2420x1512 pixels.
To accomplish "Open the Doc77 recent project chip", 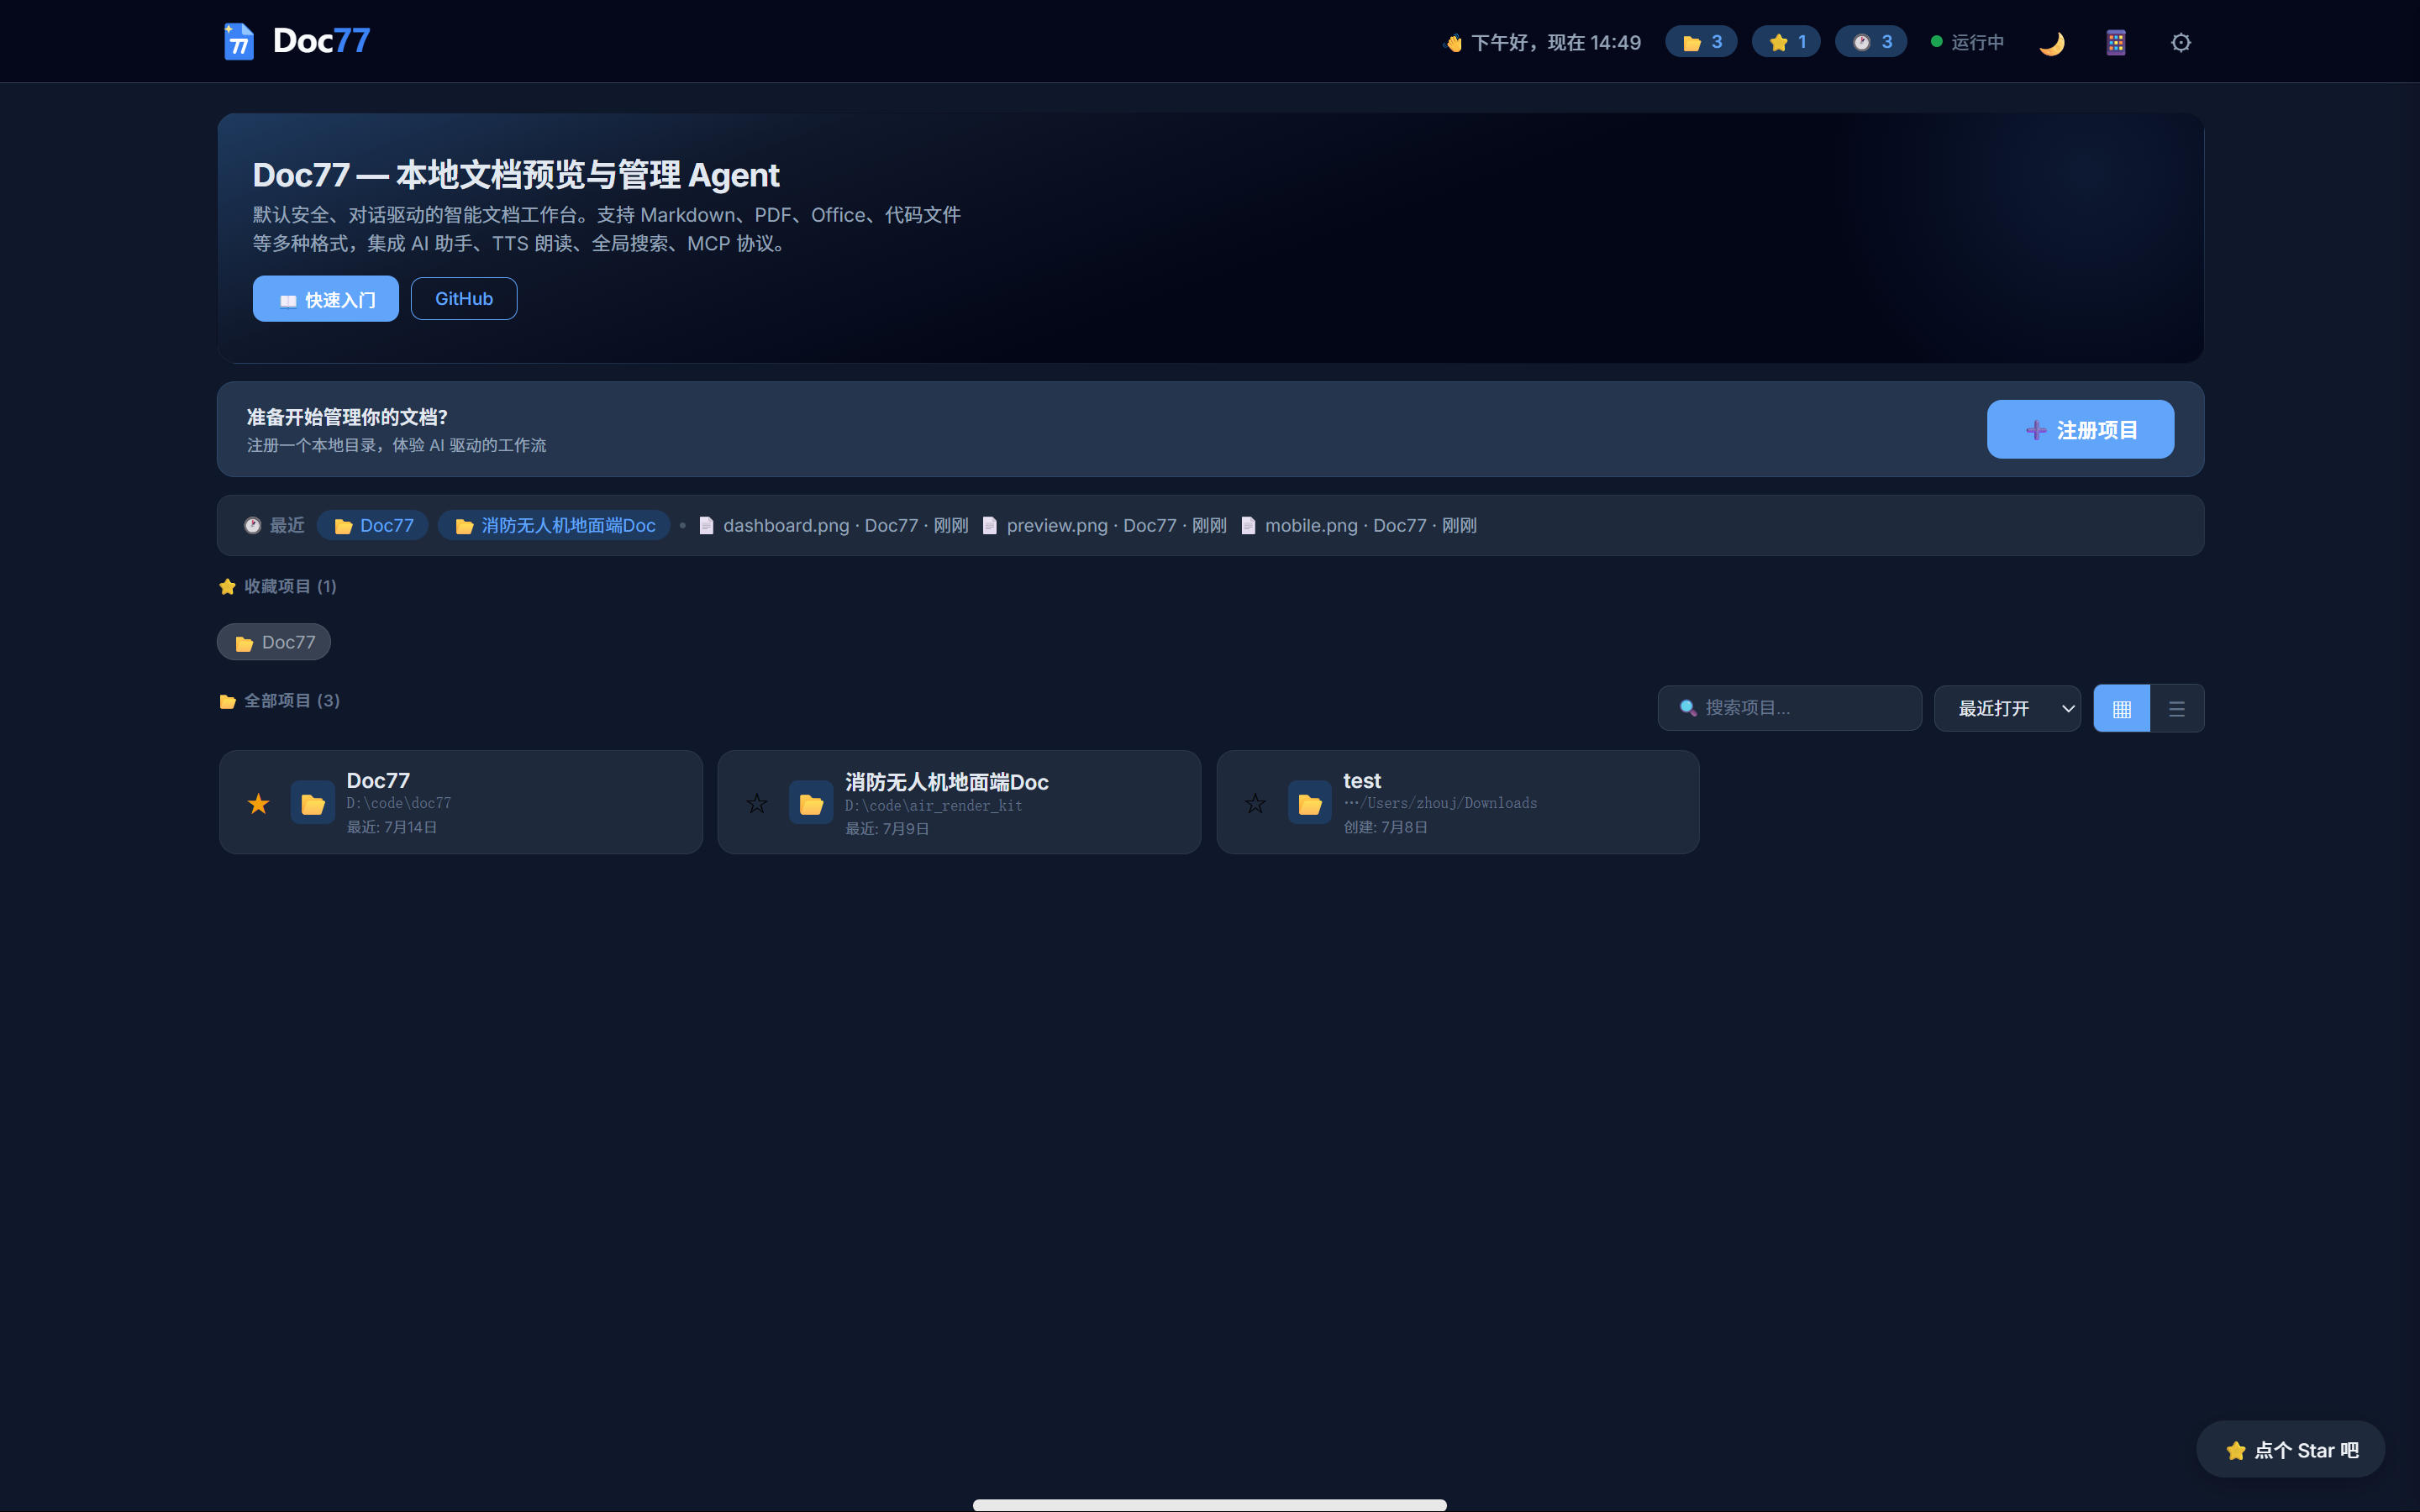I will [373, 525].
